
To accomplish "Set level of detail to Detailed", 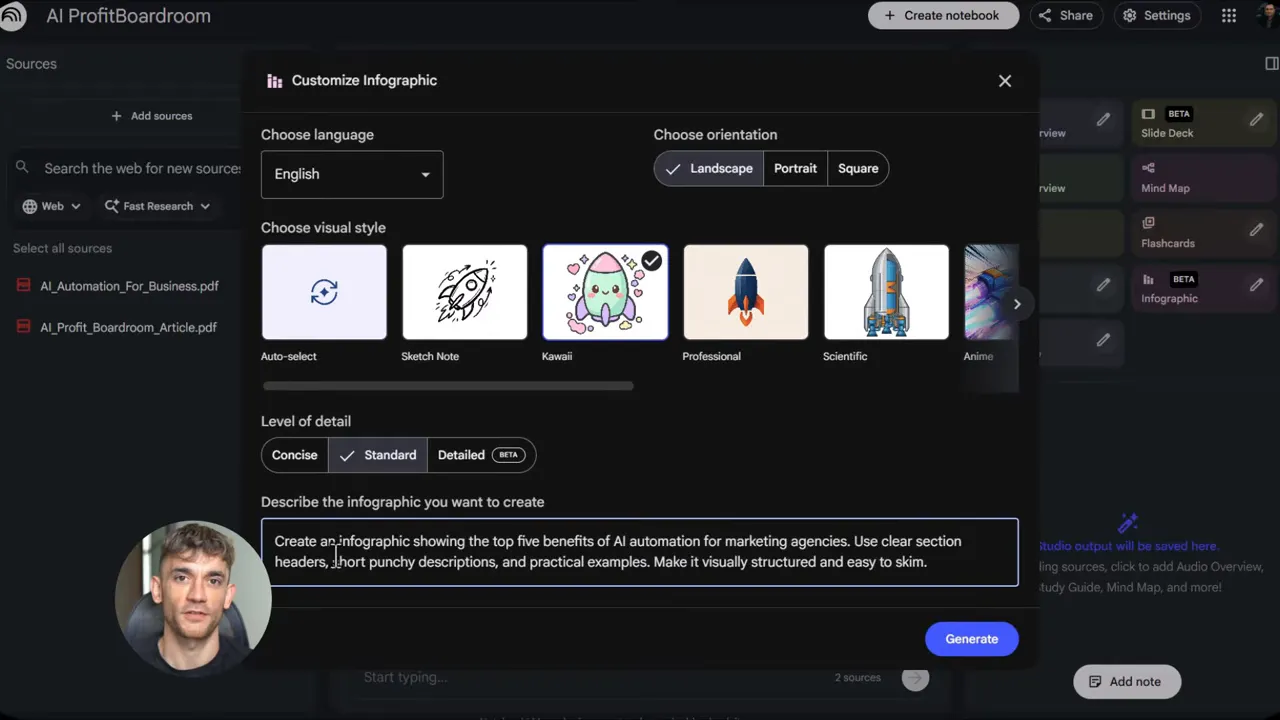I will tap(481, 455).
